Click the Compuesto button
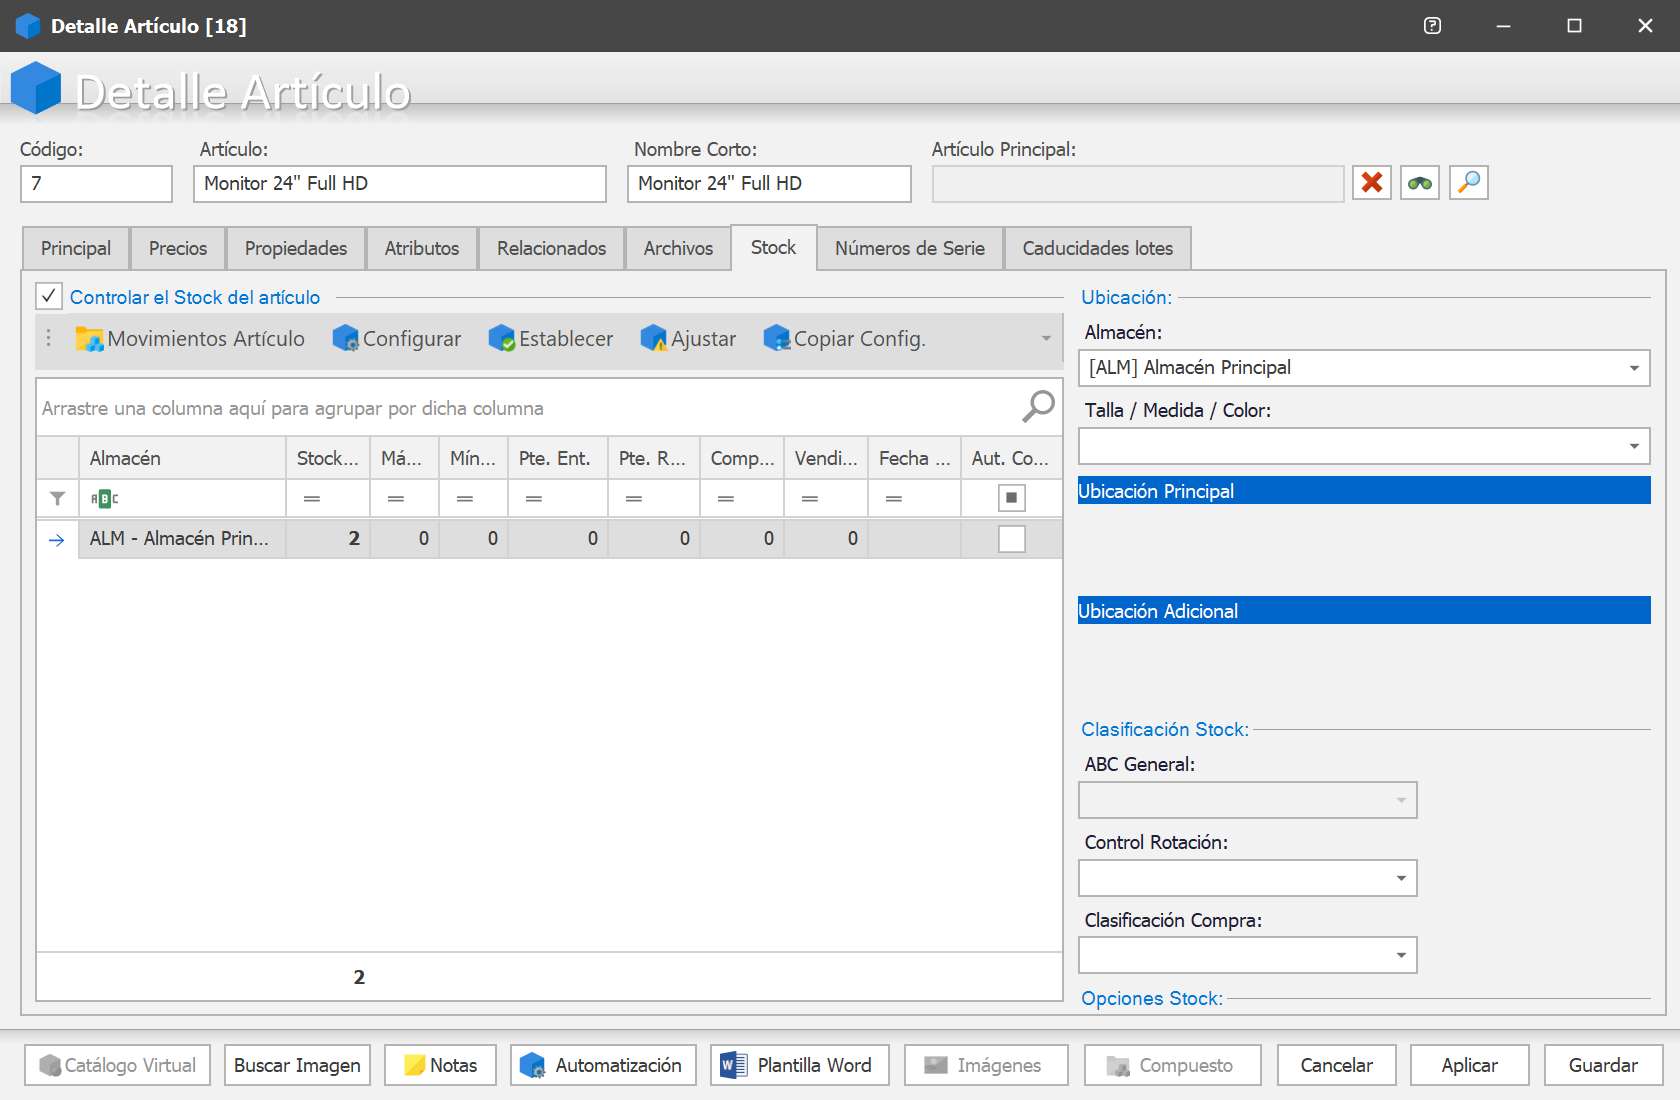 point(1172,1065)
